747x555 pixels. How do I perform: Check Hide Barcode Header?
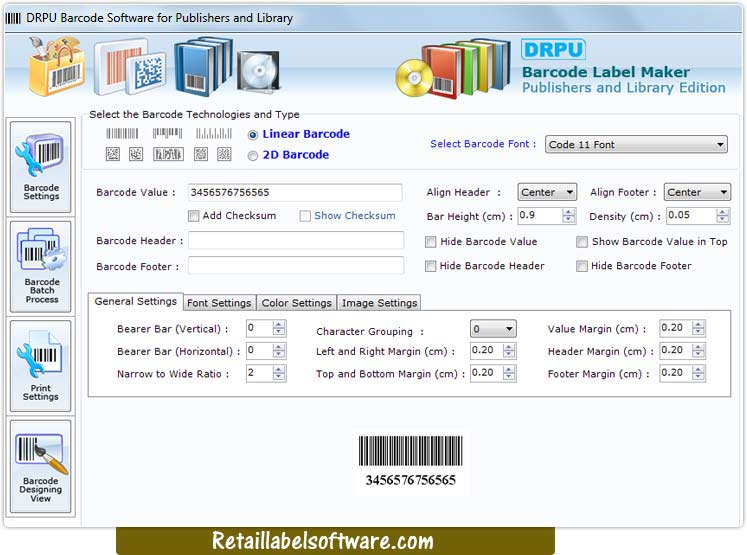(430, 266)
